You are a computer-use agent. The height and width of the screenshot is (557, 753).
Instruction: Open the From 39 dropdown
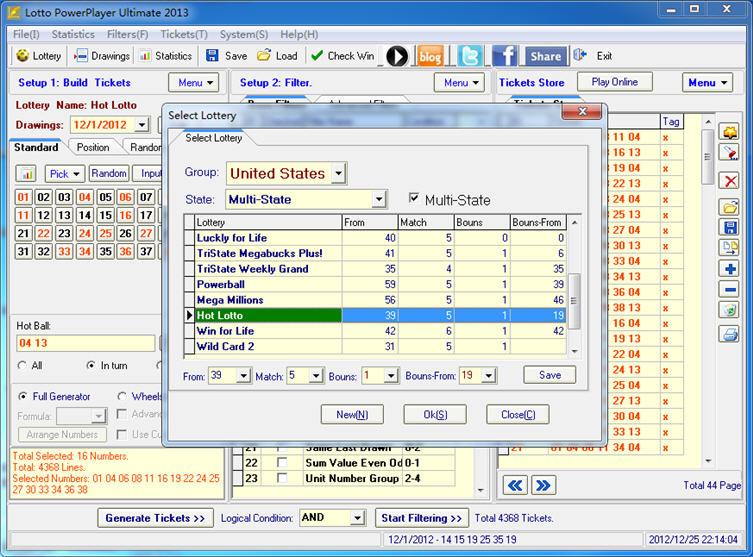243,375
